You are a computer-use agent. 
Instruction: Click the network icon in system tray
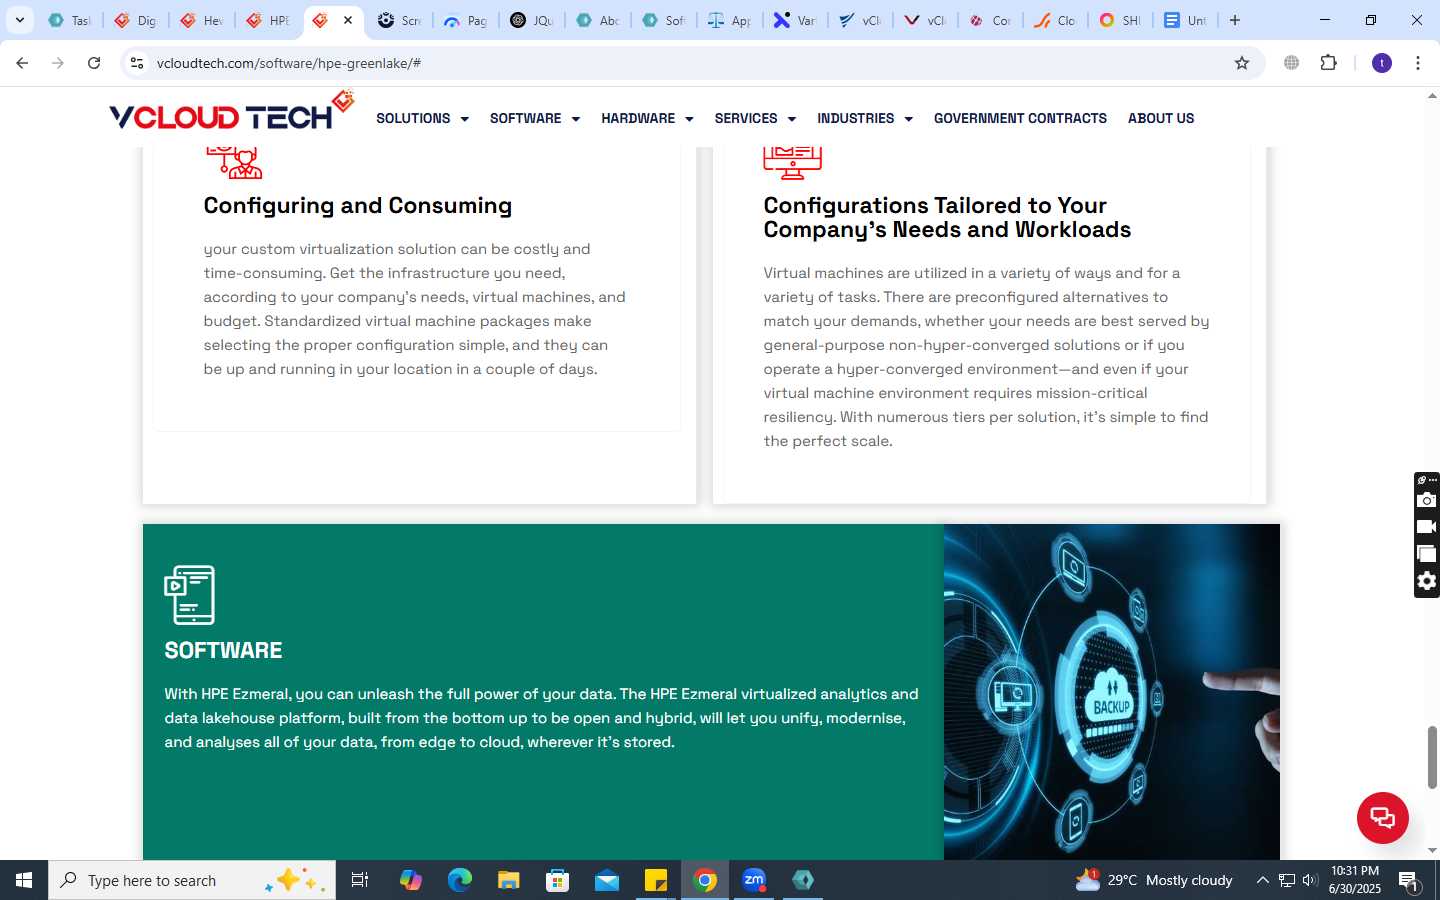tap(1287, 880)
